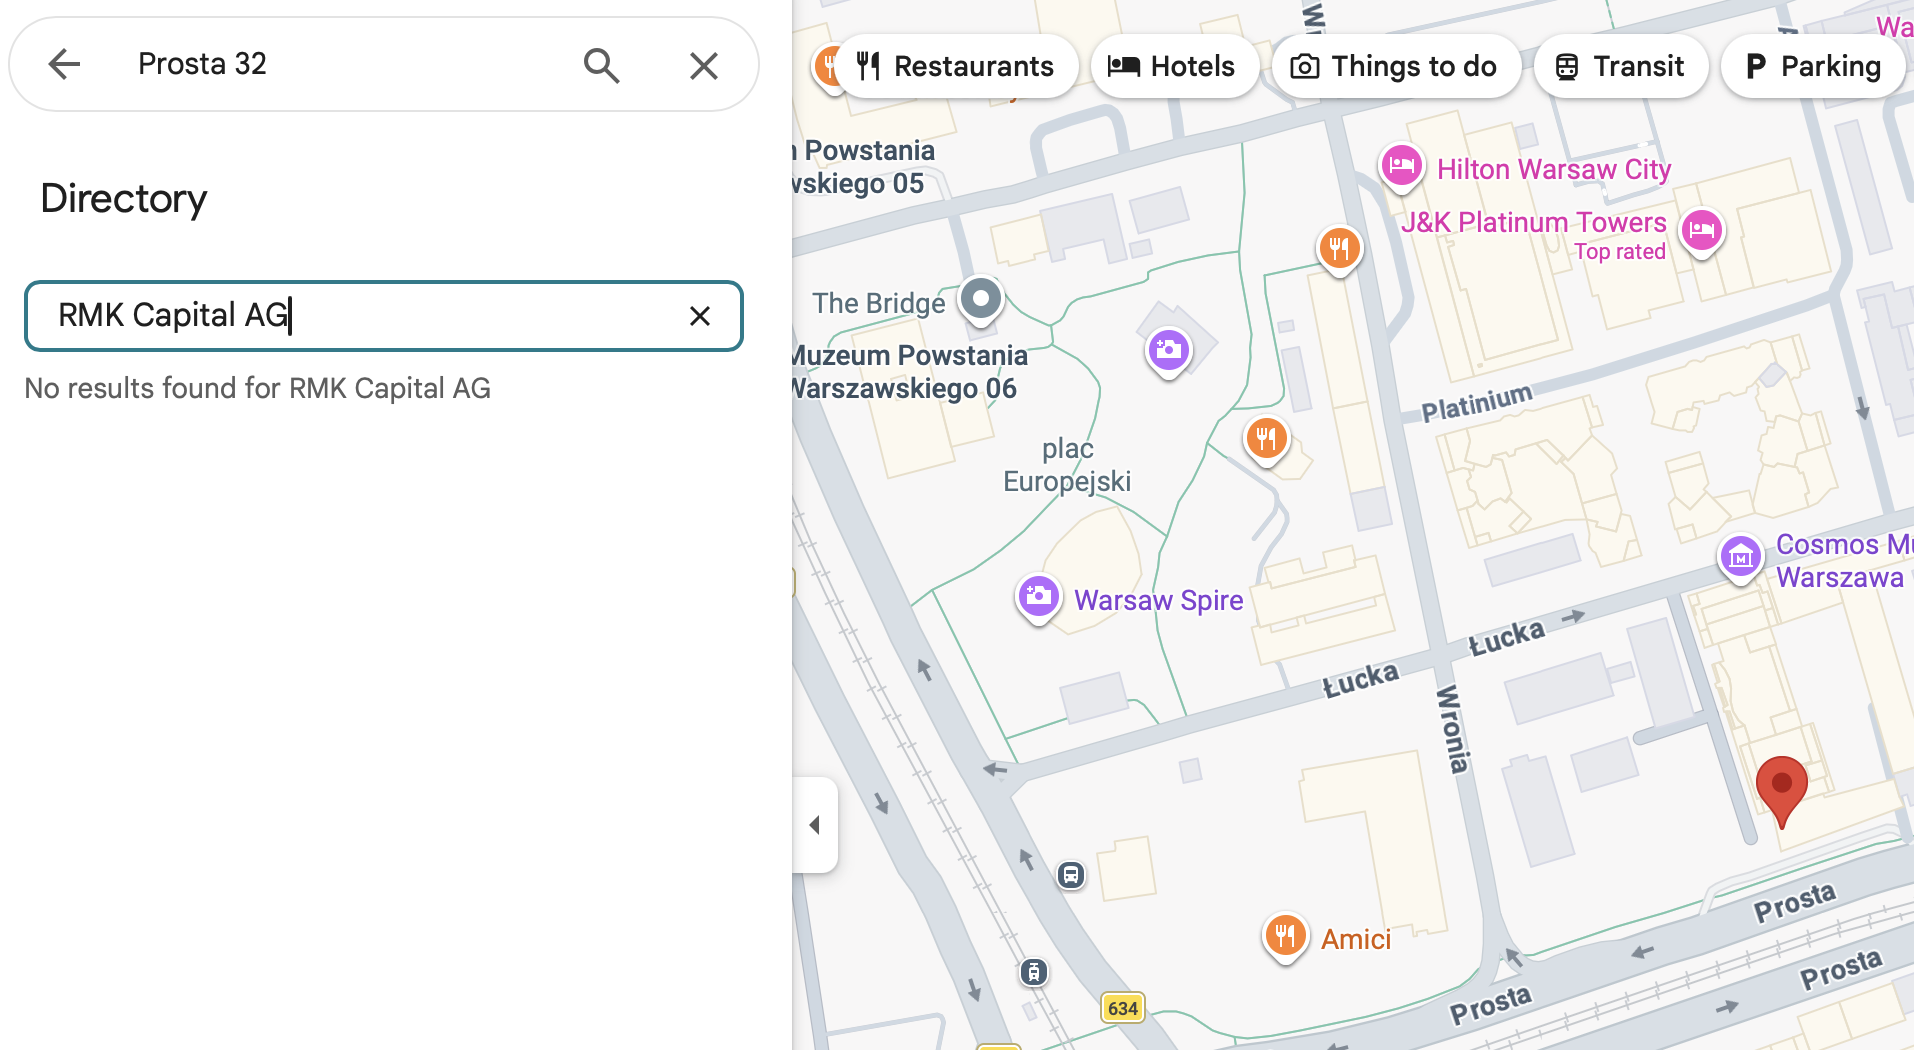The width and height of the screenshot is (1914, 1050).
Task: Select the tram stop icon by road 634
Action: pyautogui.click(x=1034, y=972)
